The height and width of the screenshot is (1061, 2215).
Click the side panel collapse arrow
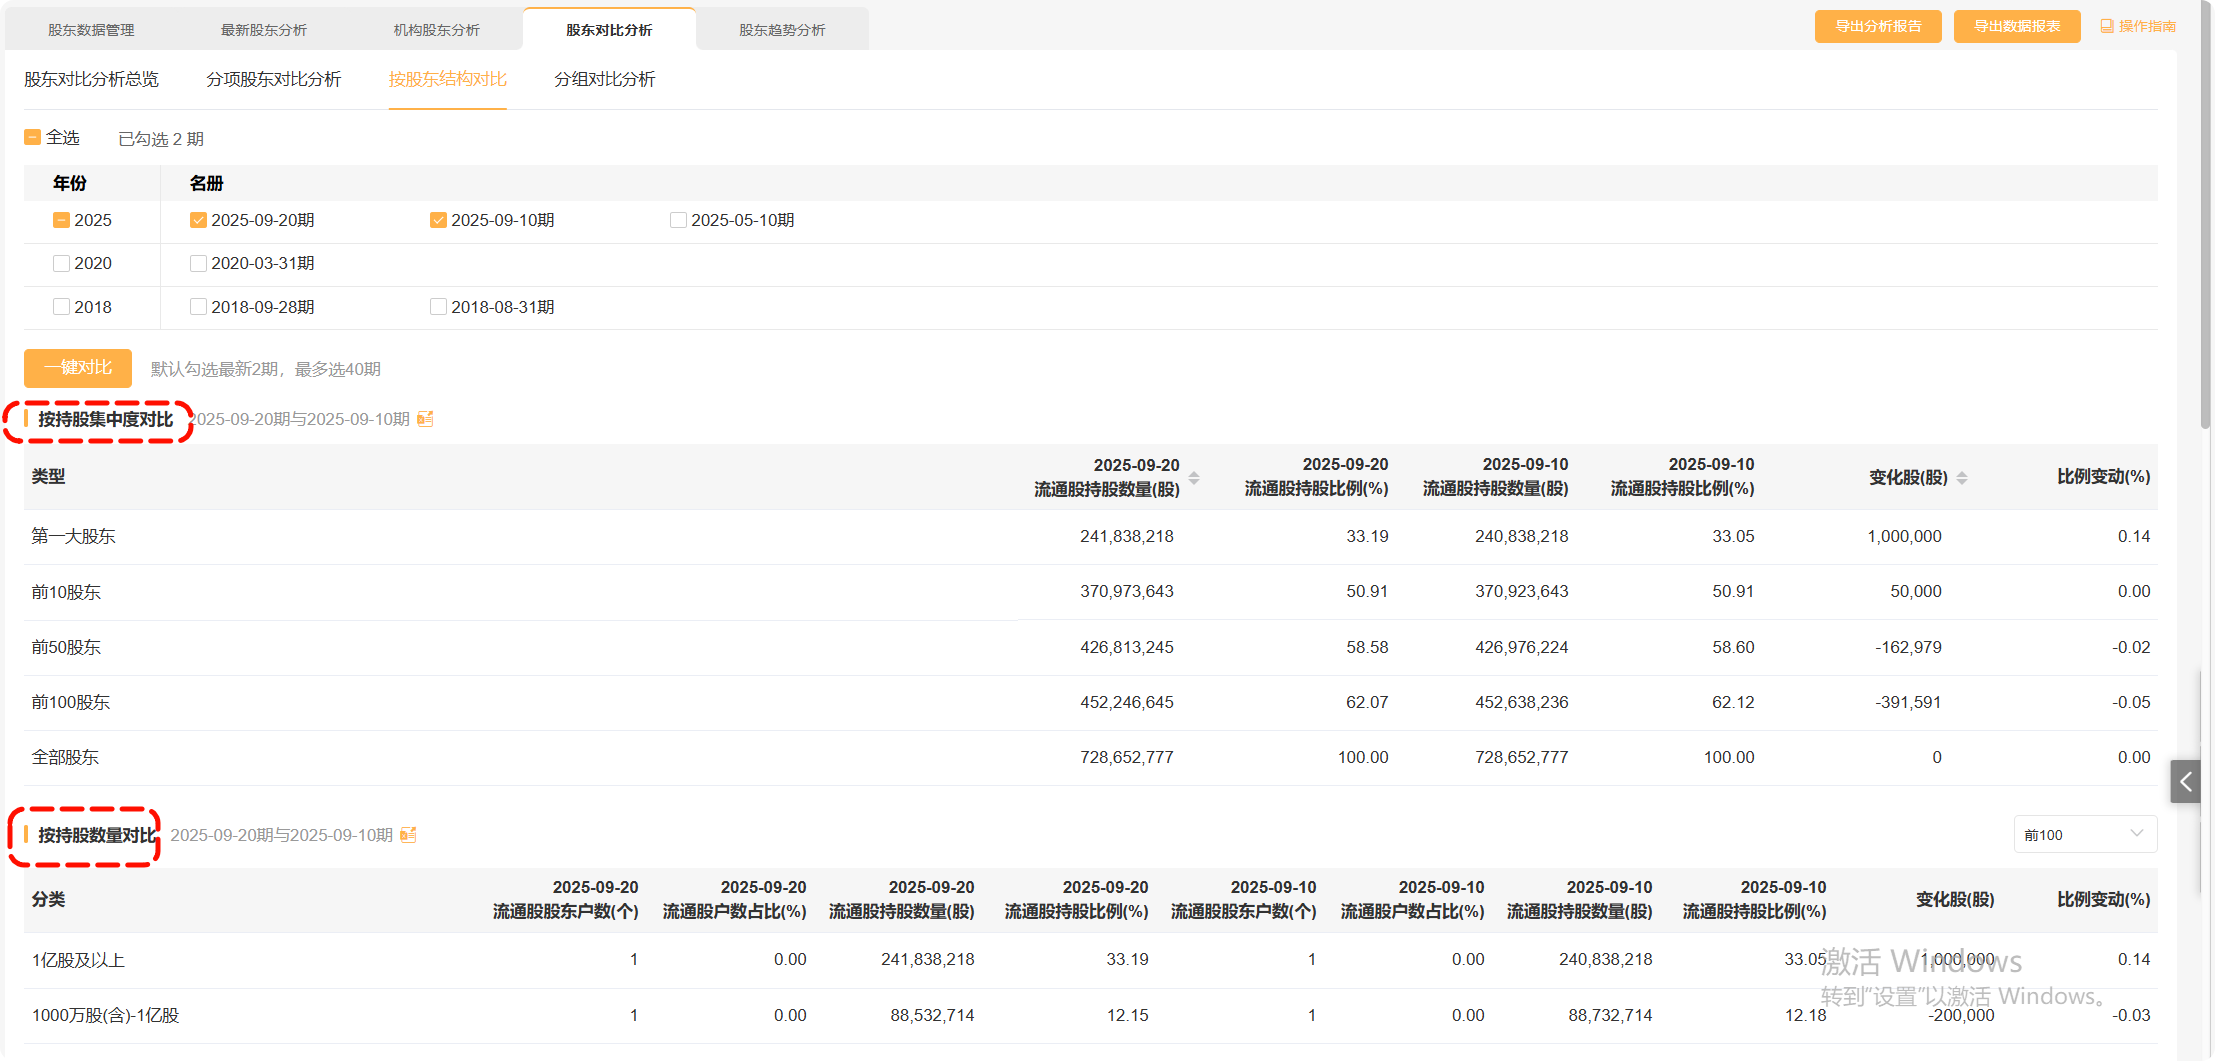click(x=2186, y=782)
